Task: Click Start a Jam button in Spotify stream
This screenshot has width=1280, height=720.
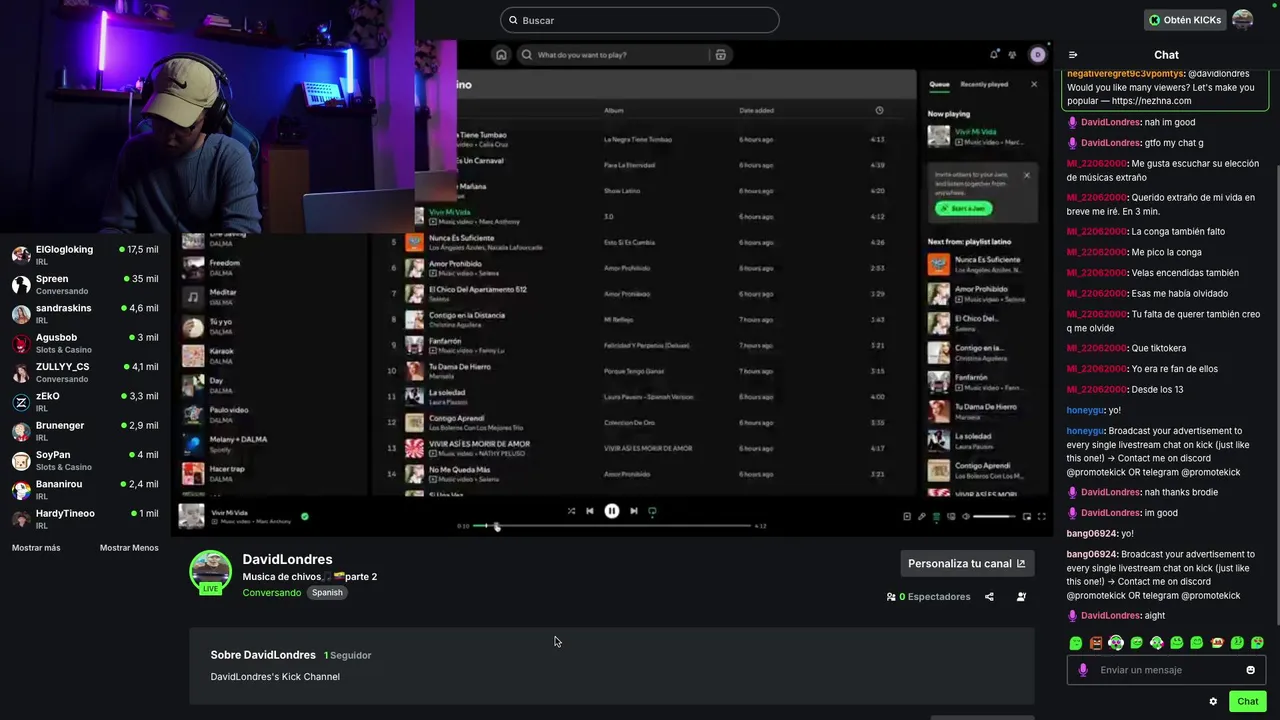Action: (x=962, y=208)
